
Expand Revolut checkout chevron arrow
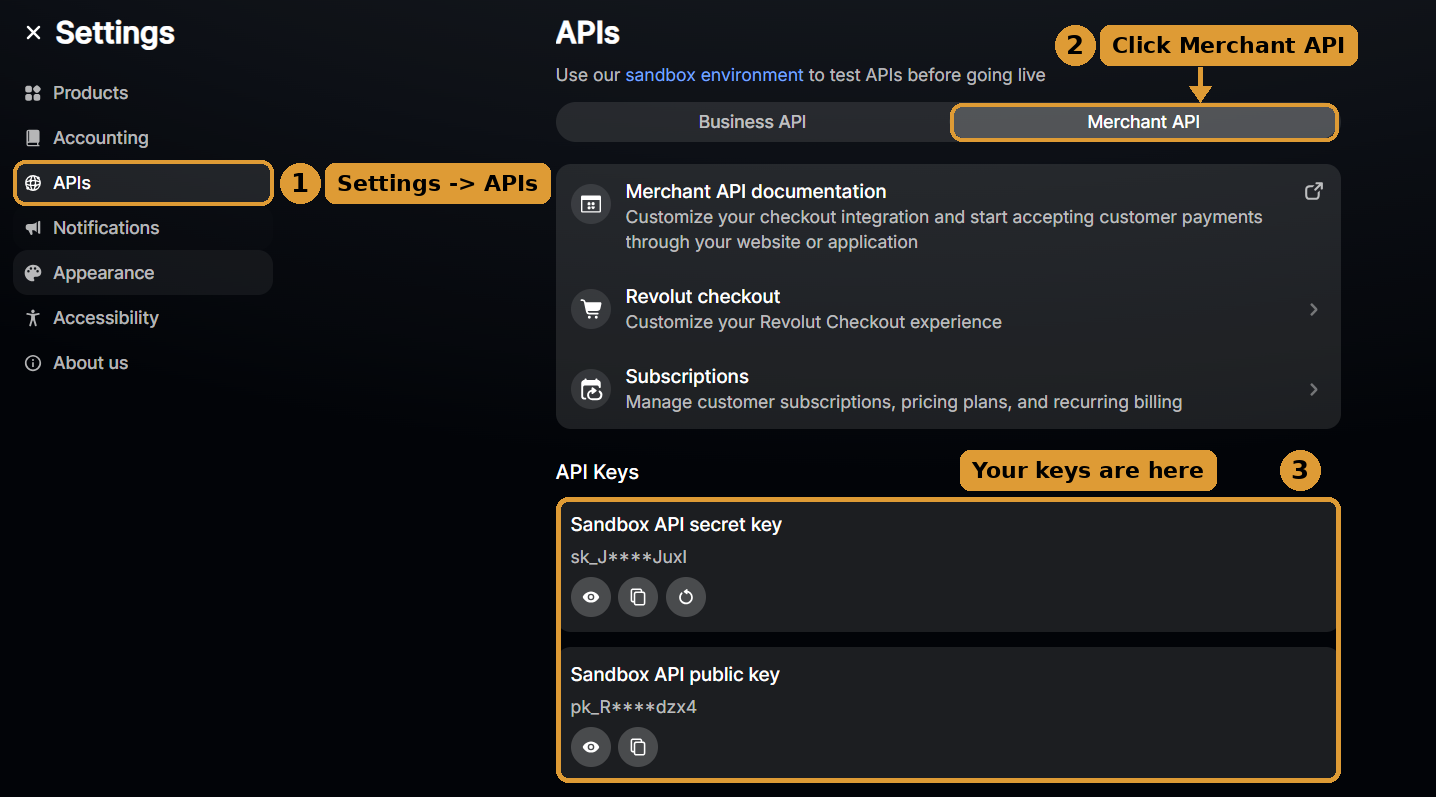pos(1314,310)
